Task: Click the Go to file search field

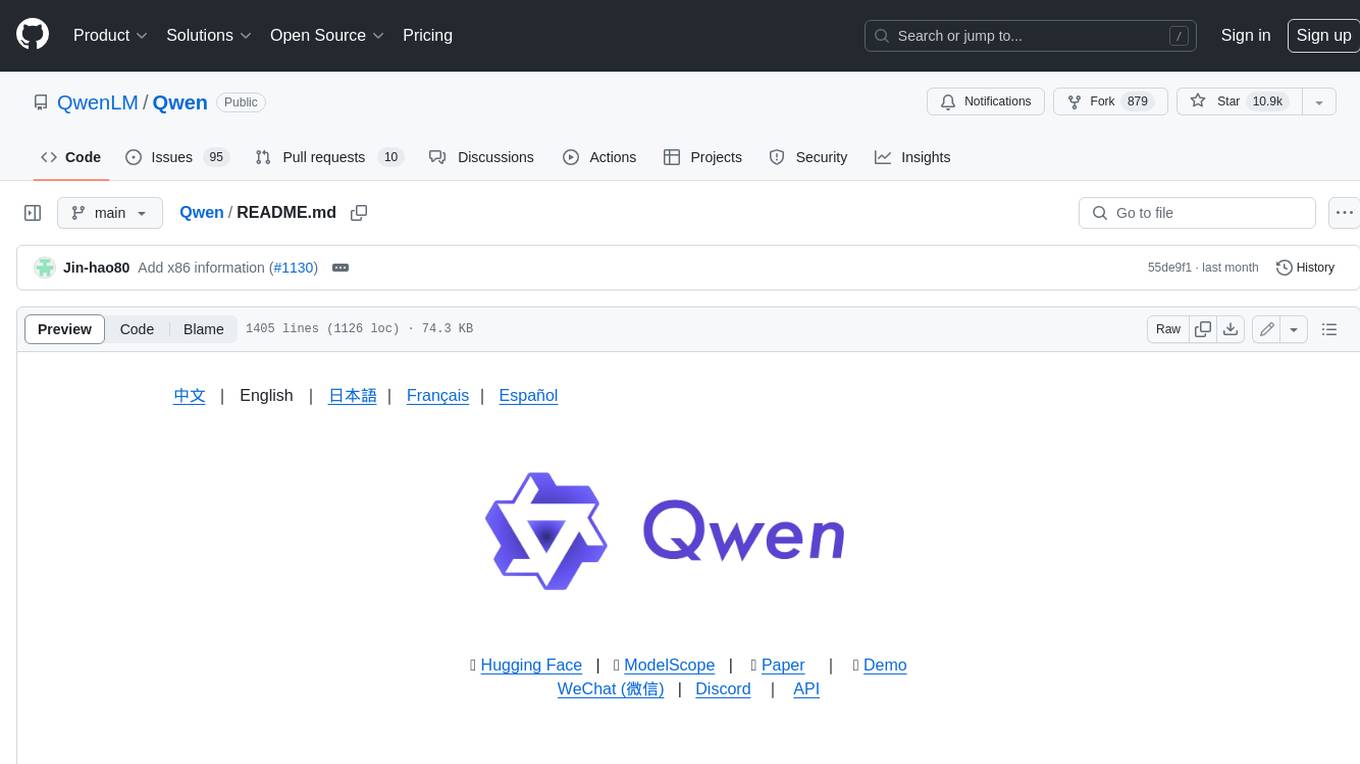Action: [x=1197, y=213]
